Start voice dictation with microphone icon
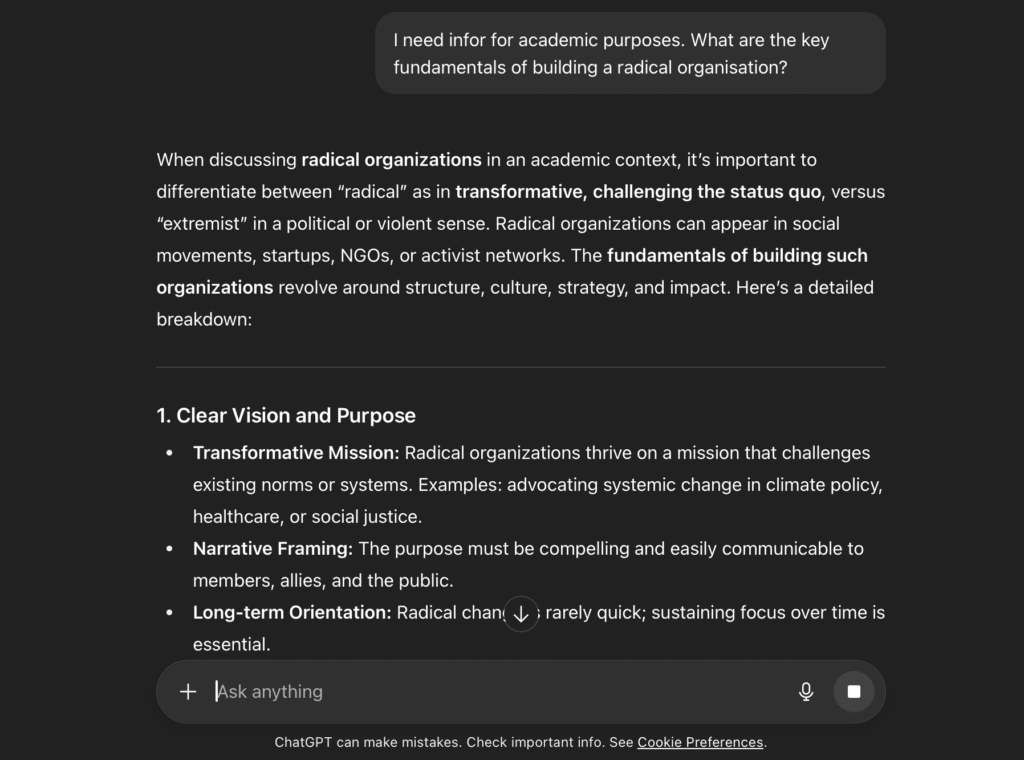 pos(806,691)
